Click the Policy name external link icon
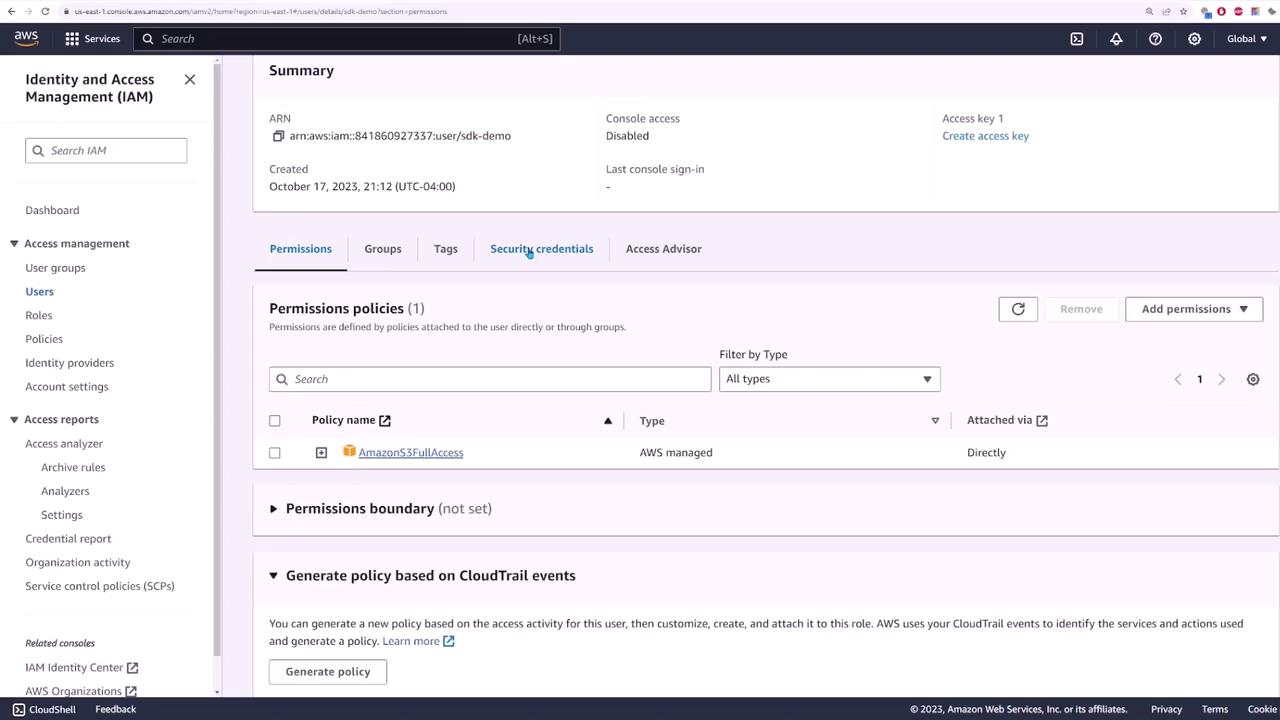 [x=385, y=421]
